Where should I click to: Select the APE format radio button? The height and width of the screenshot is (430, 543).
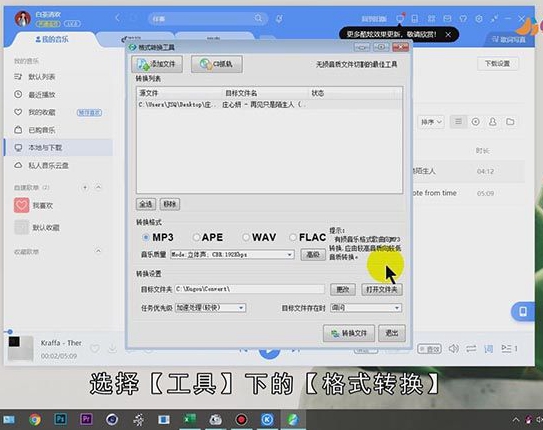[x=196, y=237]
